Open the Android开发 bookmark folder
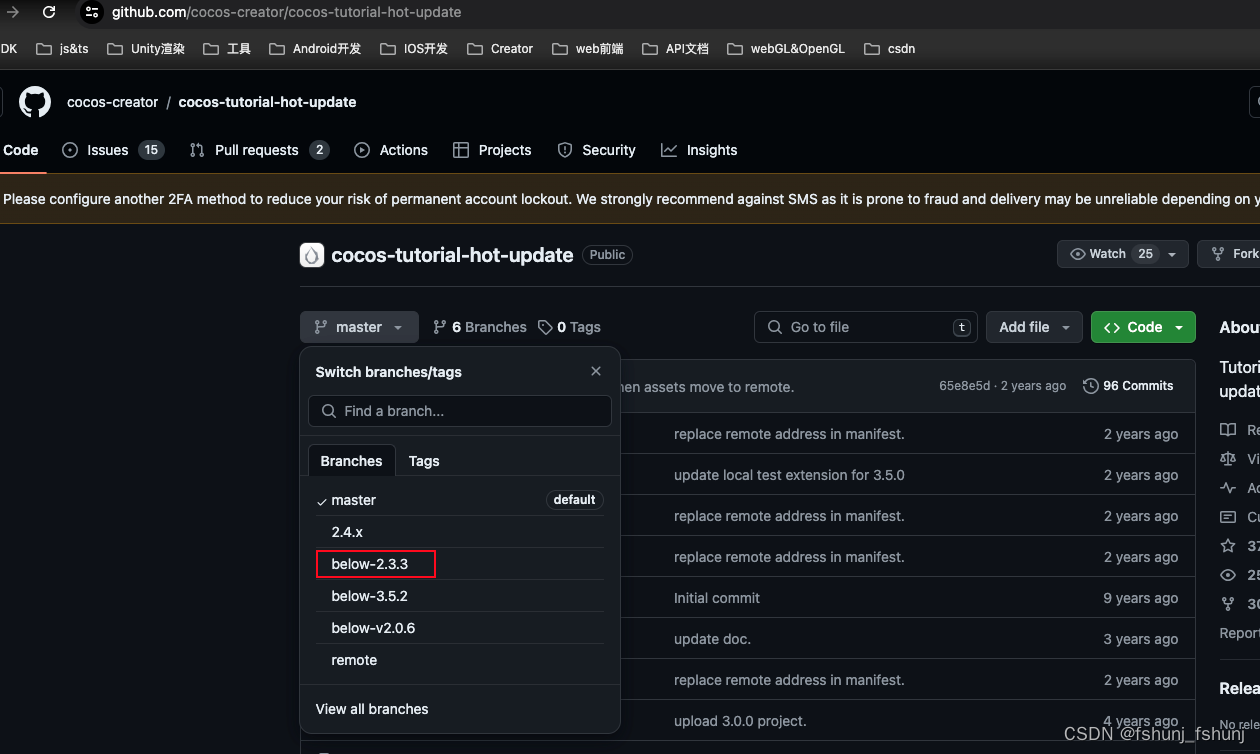Screen dimensions: 1260x754 tap(315, 48)
